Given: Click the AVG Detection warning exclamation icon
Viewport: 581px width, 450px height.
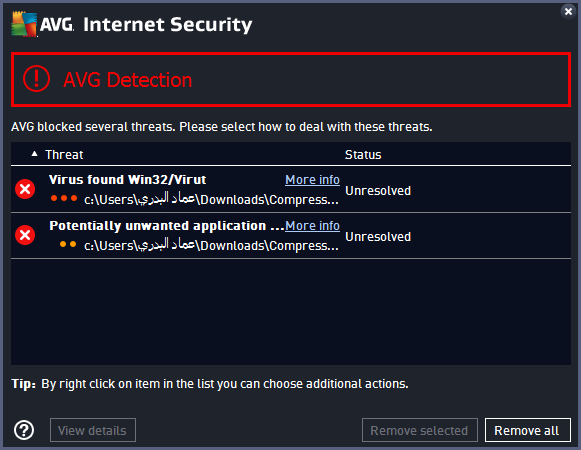Looking at the screenshot, I should (x=36, y=79).
